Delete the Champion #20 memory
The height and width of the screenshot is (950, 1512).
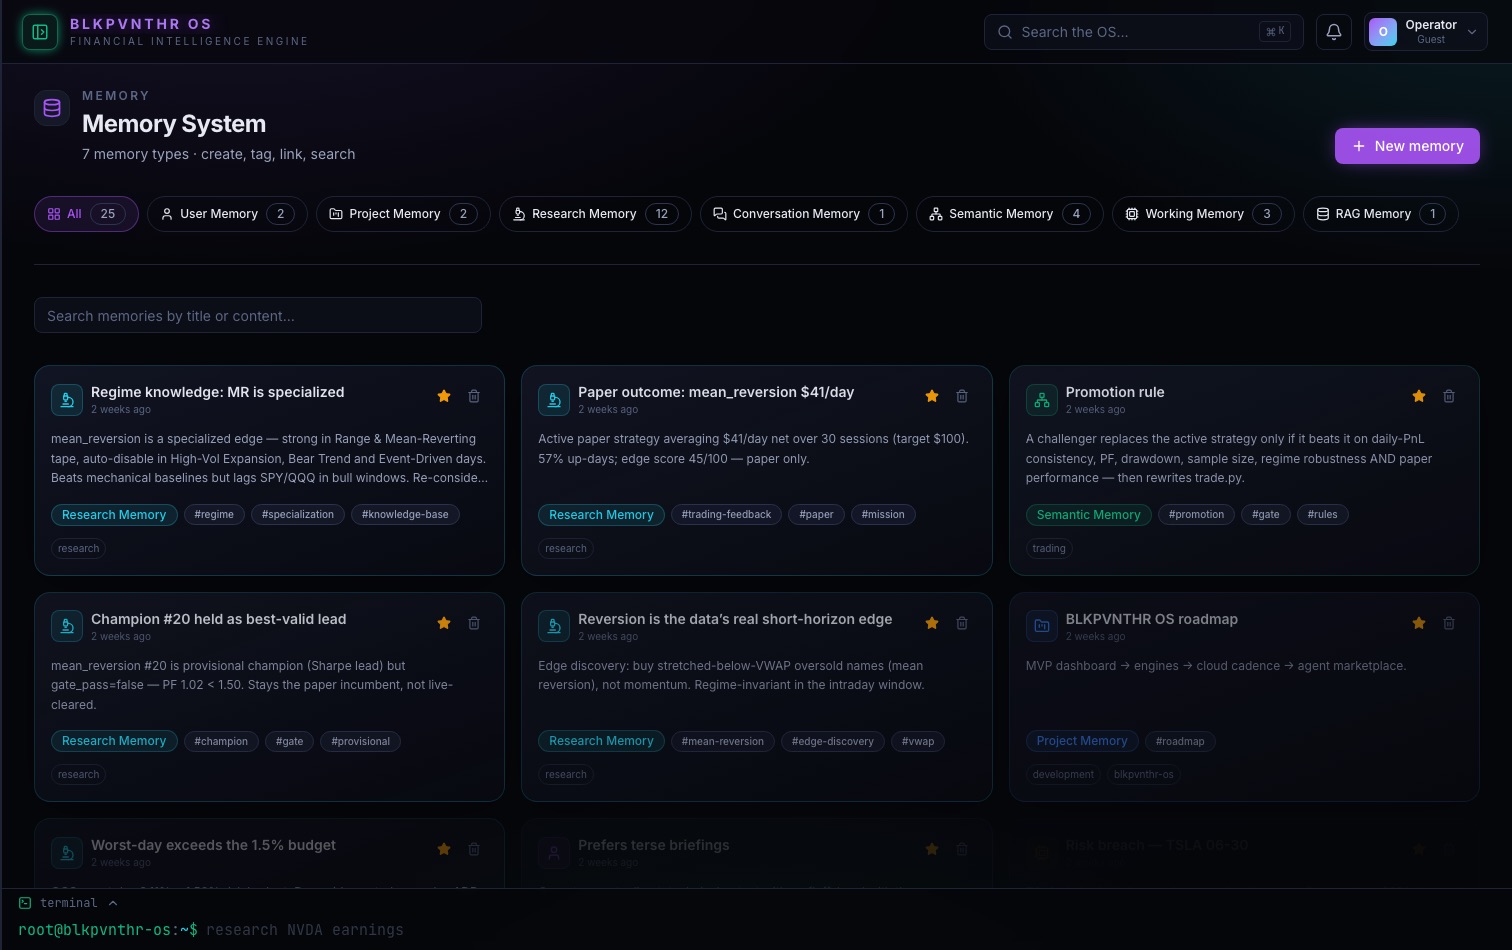pyautogui.click(x=474, y=623)
